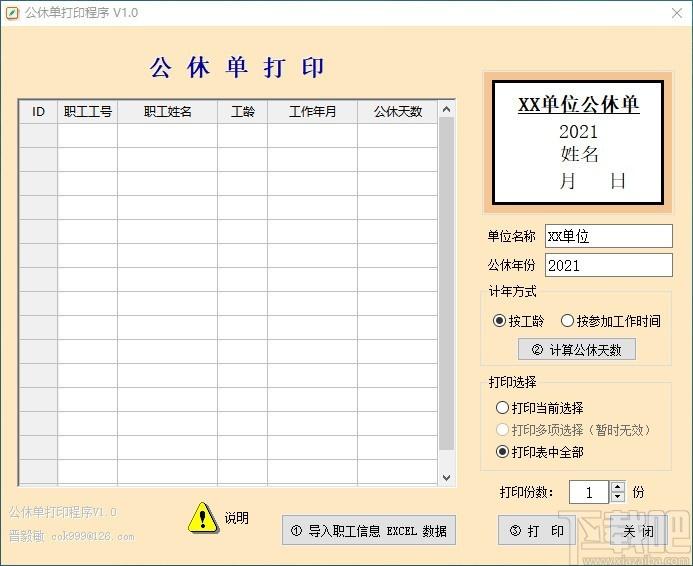
Task: Click the 职工工号 column header
Action: coord(88,111)
